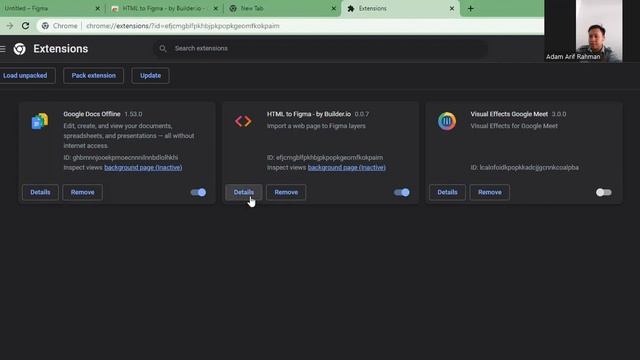
Task: Disable the Google Docs Offline toggle
Action: pos(199,192)
